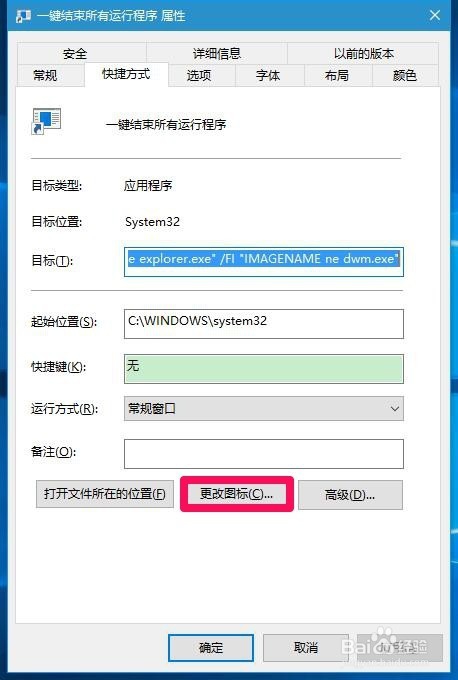Open the 选项 tab
458x680 pixels.
coord(199,75)
